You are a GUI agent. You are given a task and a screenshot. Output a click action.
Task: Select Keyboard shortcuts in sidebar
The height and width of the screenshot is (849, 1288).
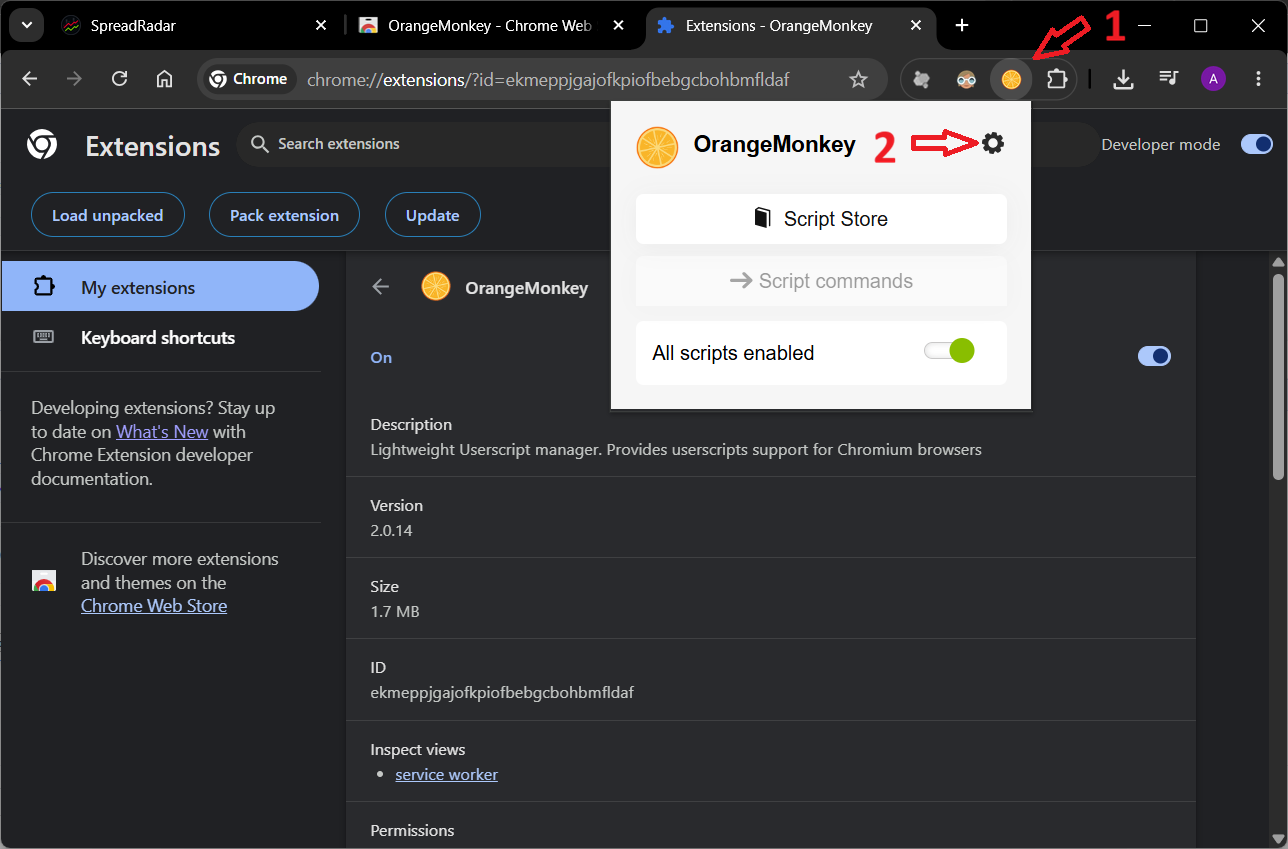160,338
